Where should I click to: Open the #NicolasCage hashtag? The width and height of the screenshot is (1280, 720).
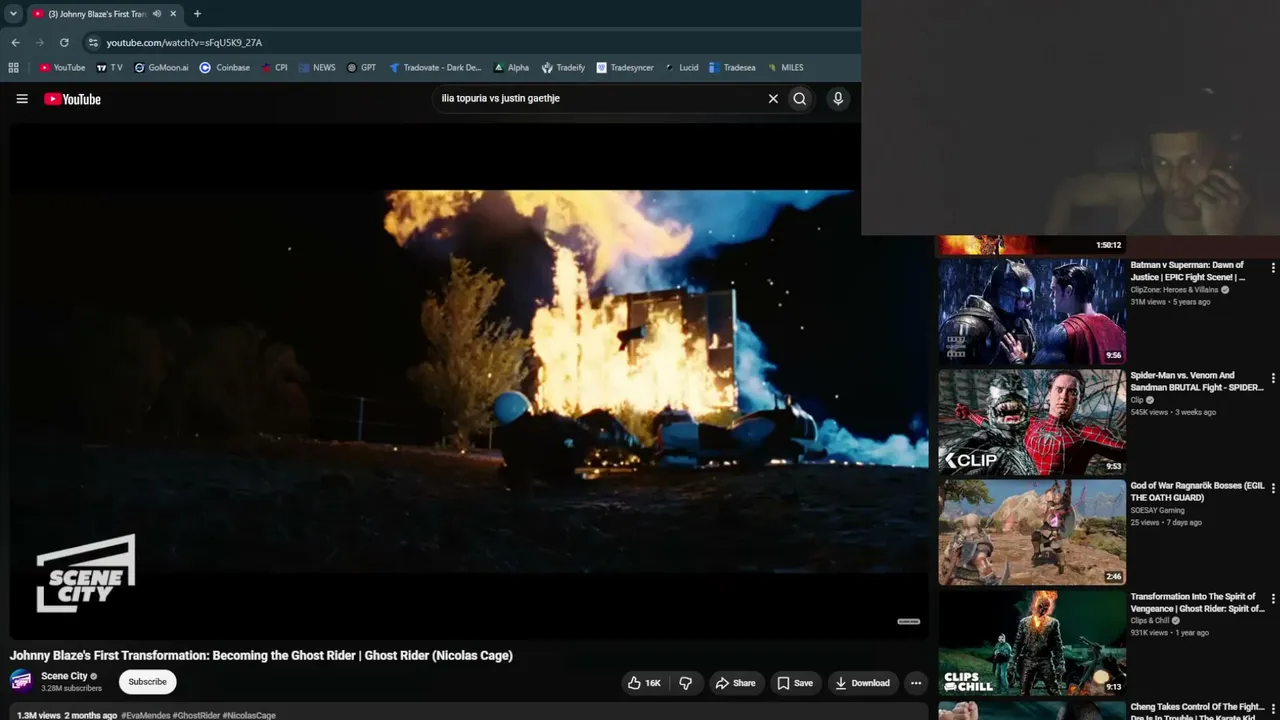coord(249,715)
